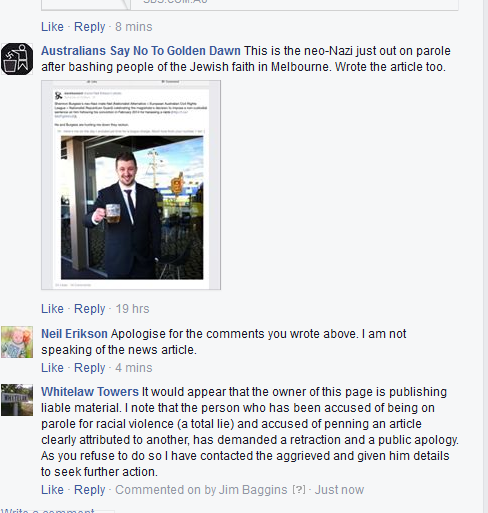The height and width of the screenshot is (513, 488).
Task: Click the 19 hrs timestamp
Action: 132,309
